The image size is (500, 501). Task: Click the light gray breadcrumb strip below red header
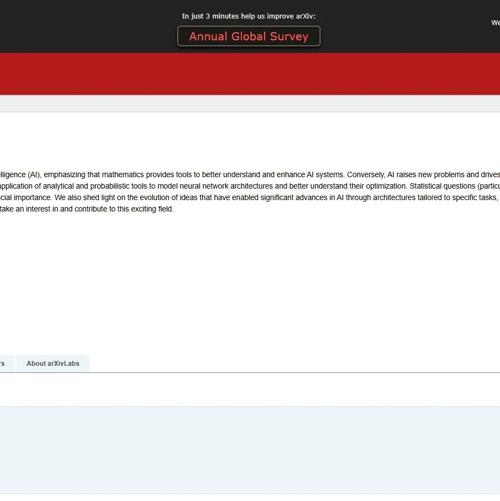click(x=250, y=103)
